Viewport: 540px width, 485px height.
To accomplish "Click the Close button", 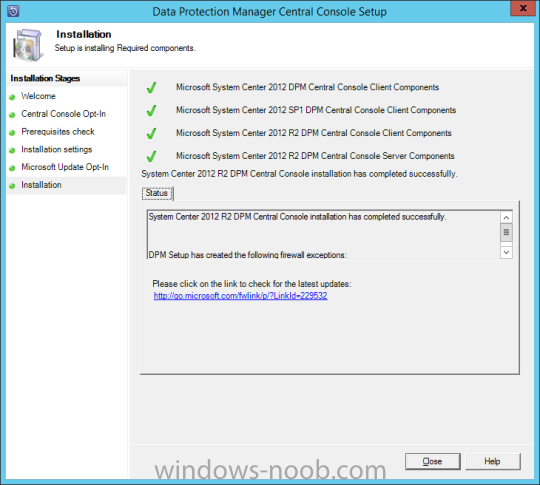I will (433, 461).
